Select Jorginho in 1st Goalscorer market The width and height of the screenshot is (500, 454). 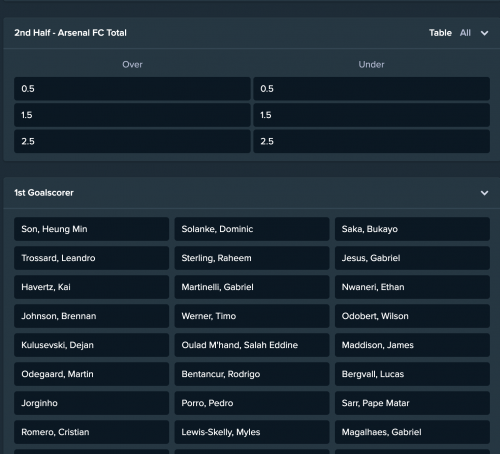(x=91, y=403)
